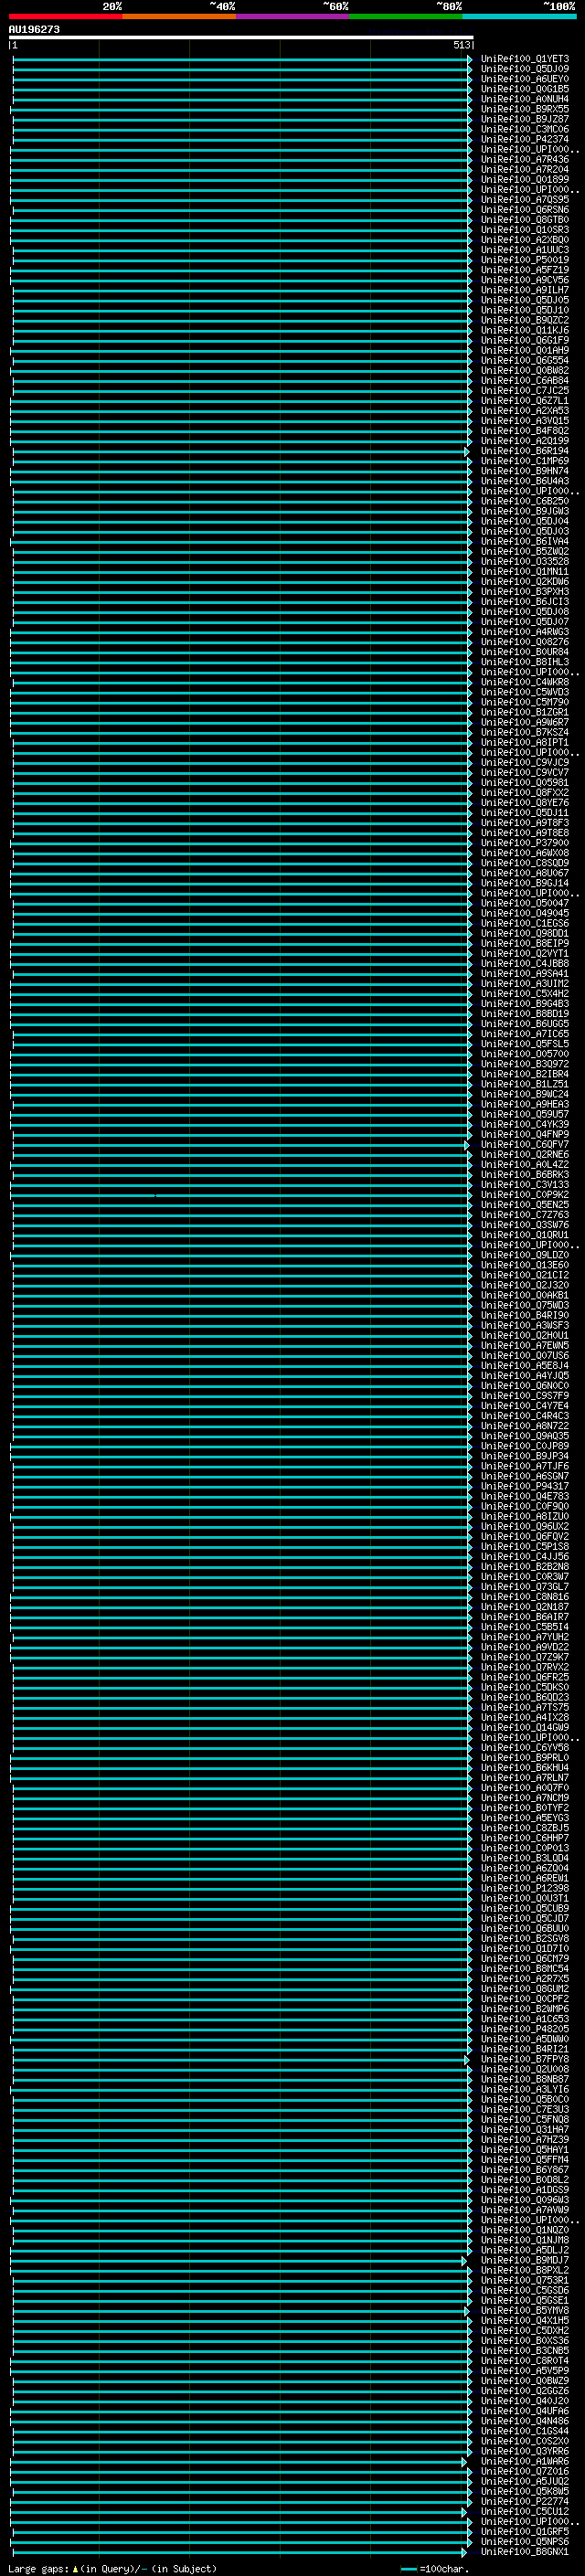Viewport: 585px width, 2576px height.
Task: Click the UniRef100_B3Q972 hit label
Action: tap(525, 1064)
